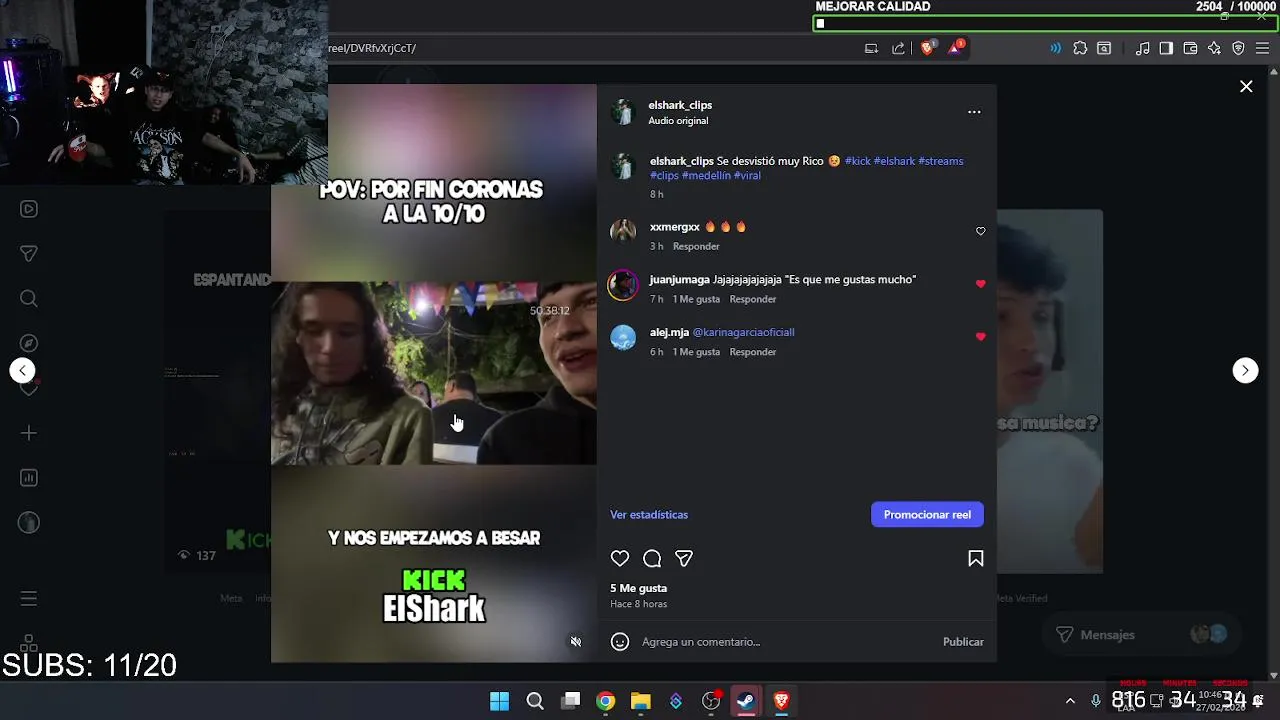The height and width of the screenshot is (720, 1280).
Task: Open Messages in the Instagram sidebar
Action: 29,254
